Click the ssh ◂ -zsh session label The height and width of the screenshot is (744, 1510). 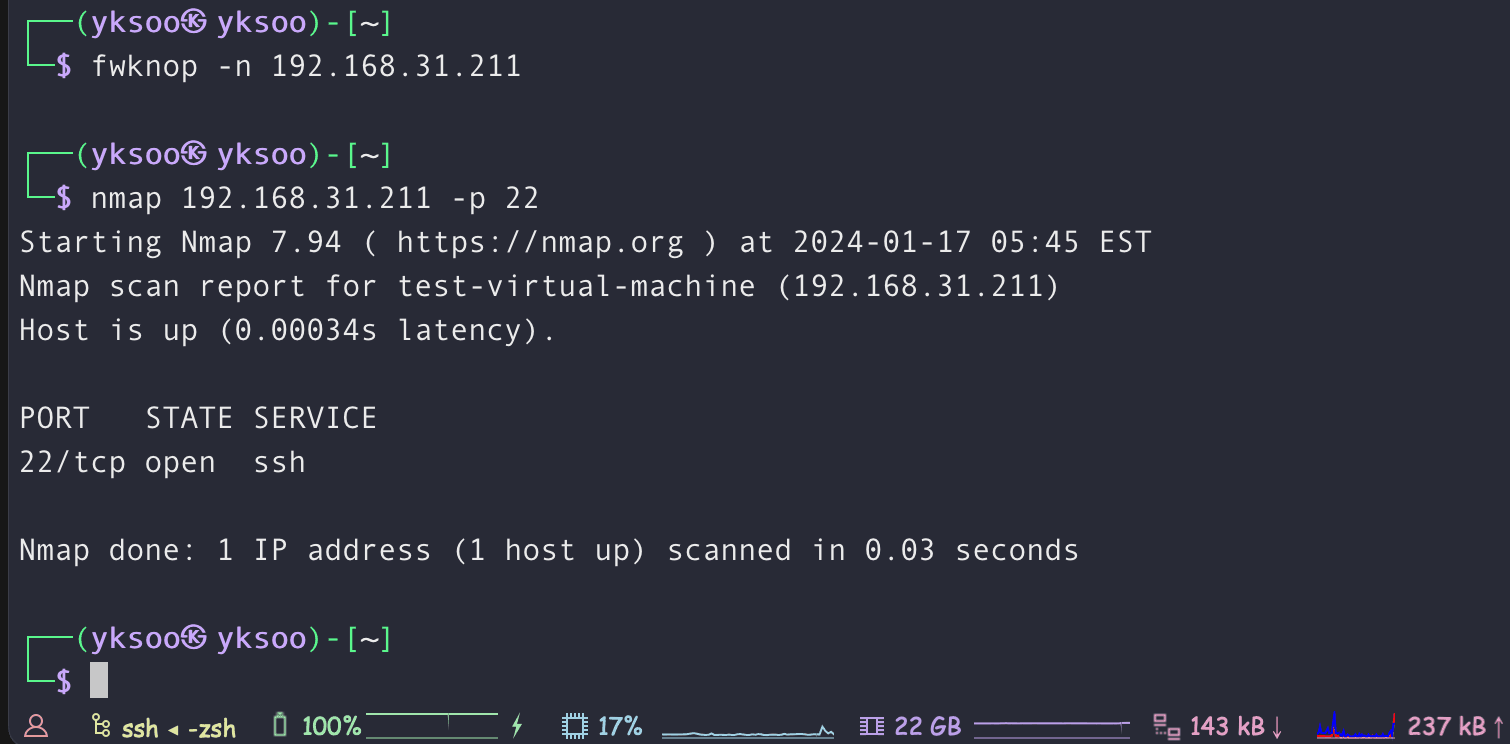point(179,727)
